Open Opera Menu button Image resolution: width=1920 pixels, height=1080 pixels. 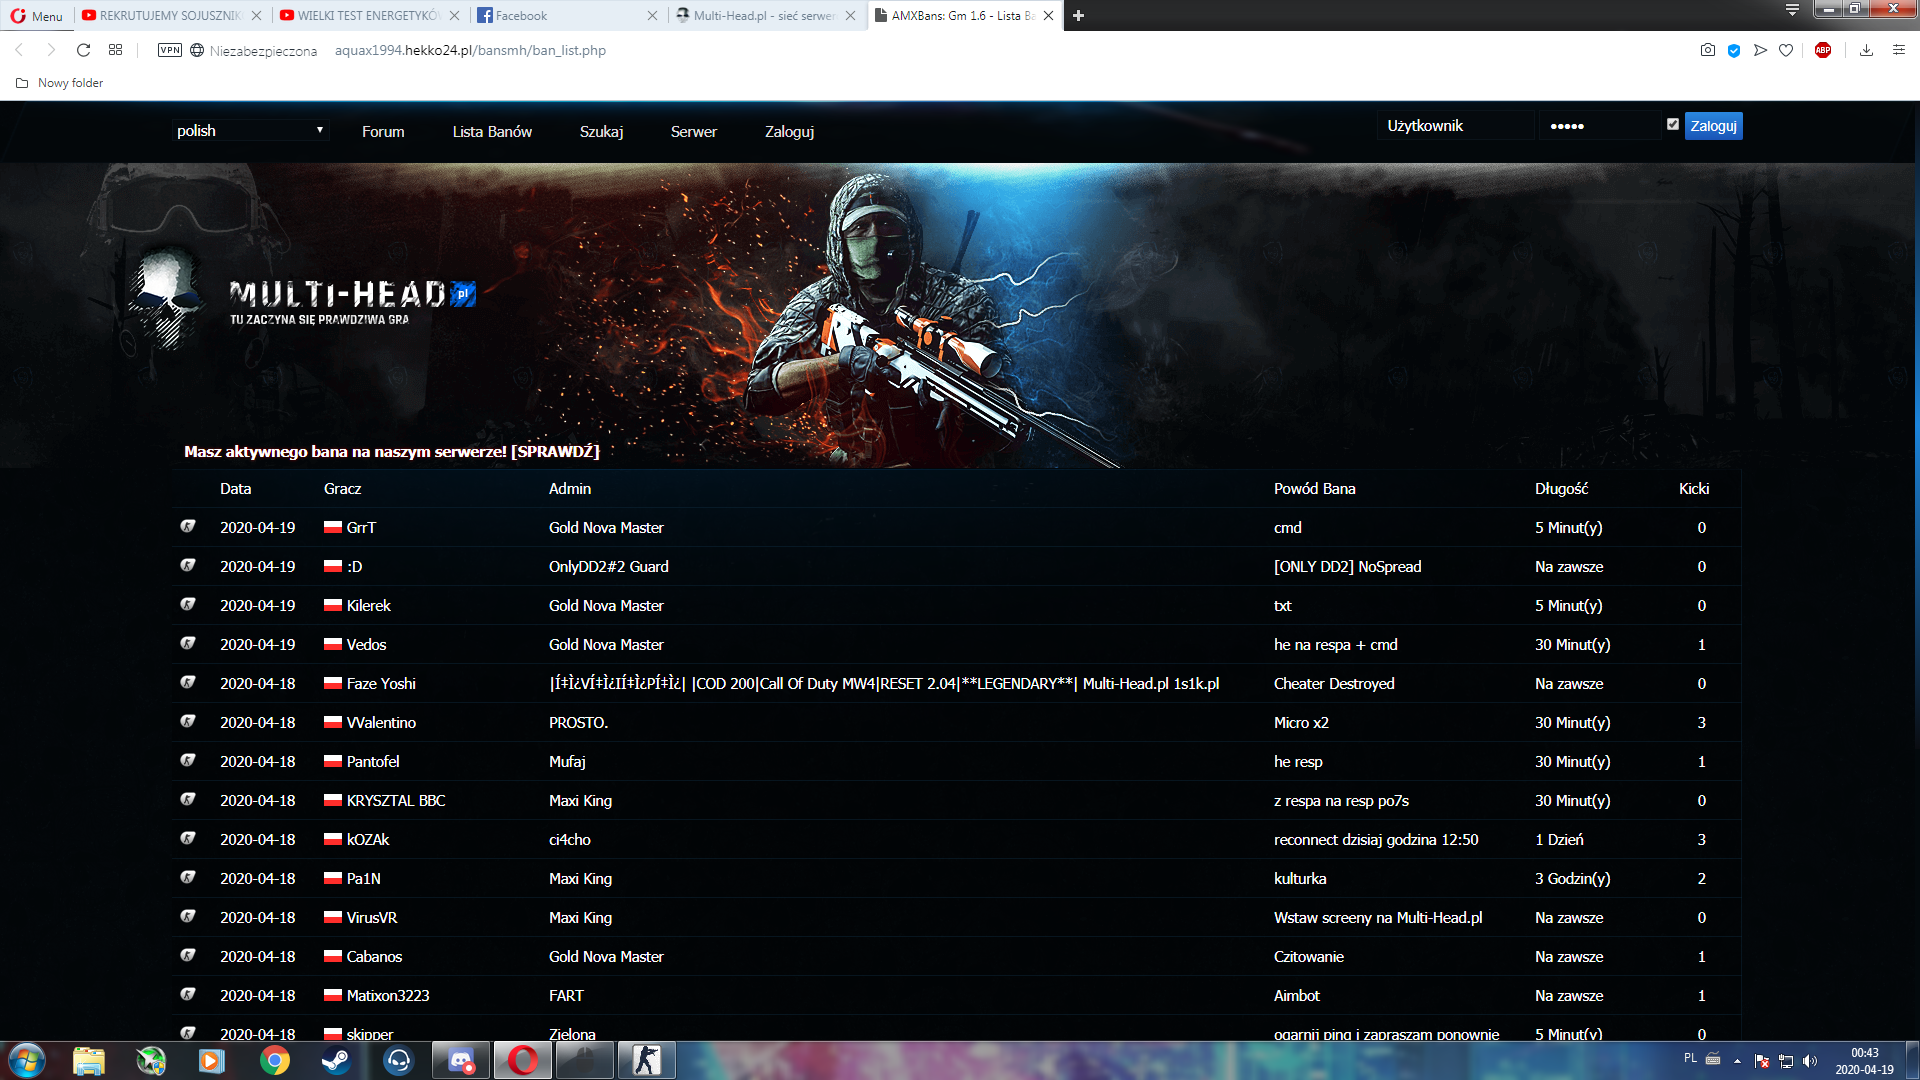37,16
